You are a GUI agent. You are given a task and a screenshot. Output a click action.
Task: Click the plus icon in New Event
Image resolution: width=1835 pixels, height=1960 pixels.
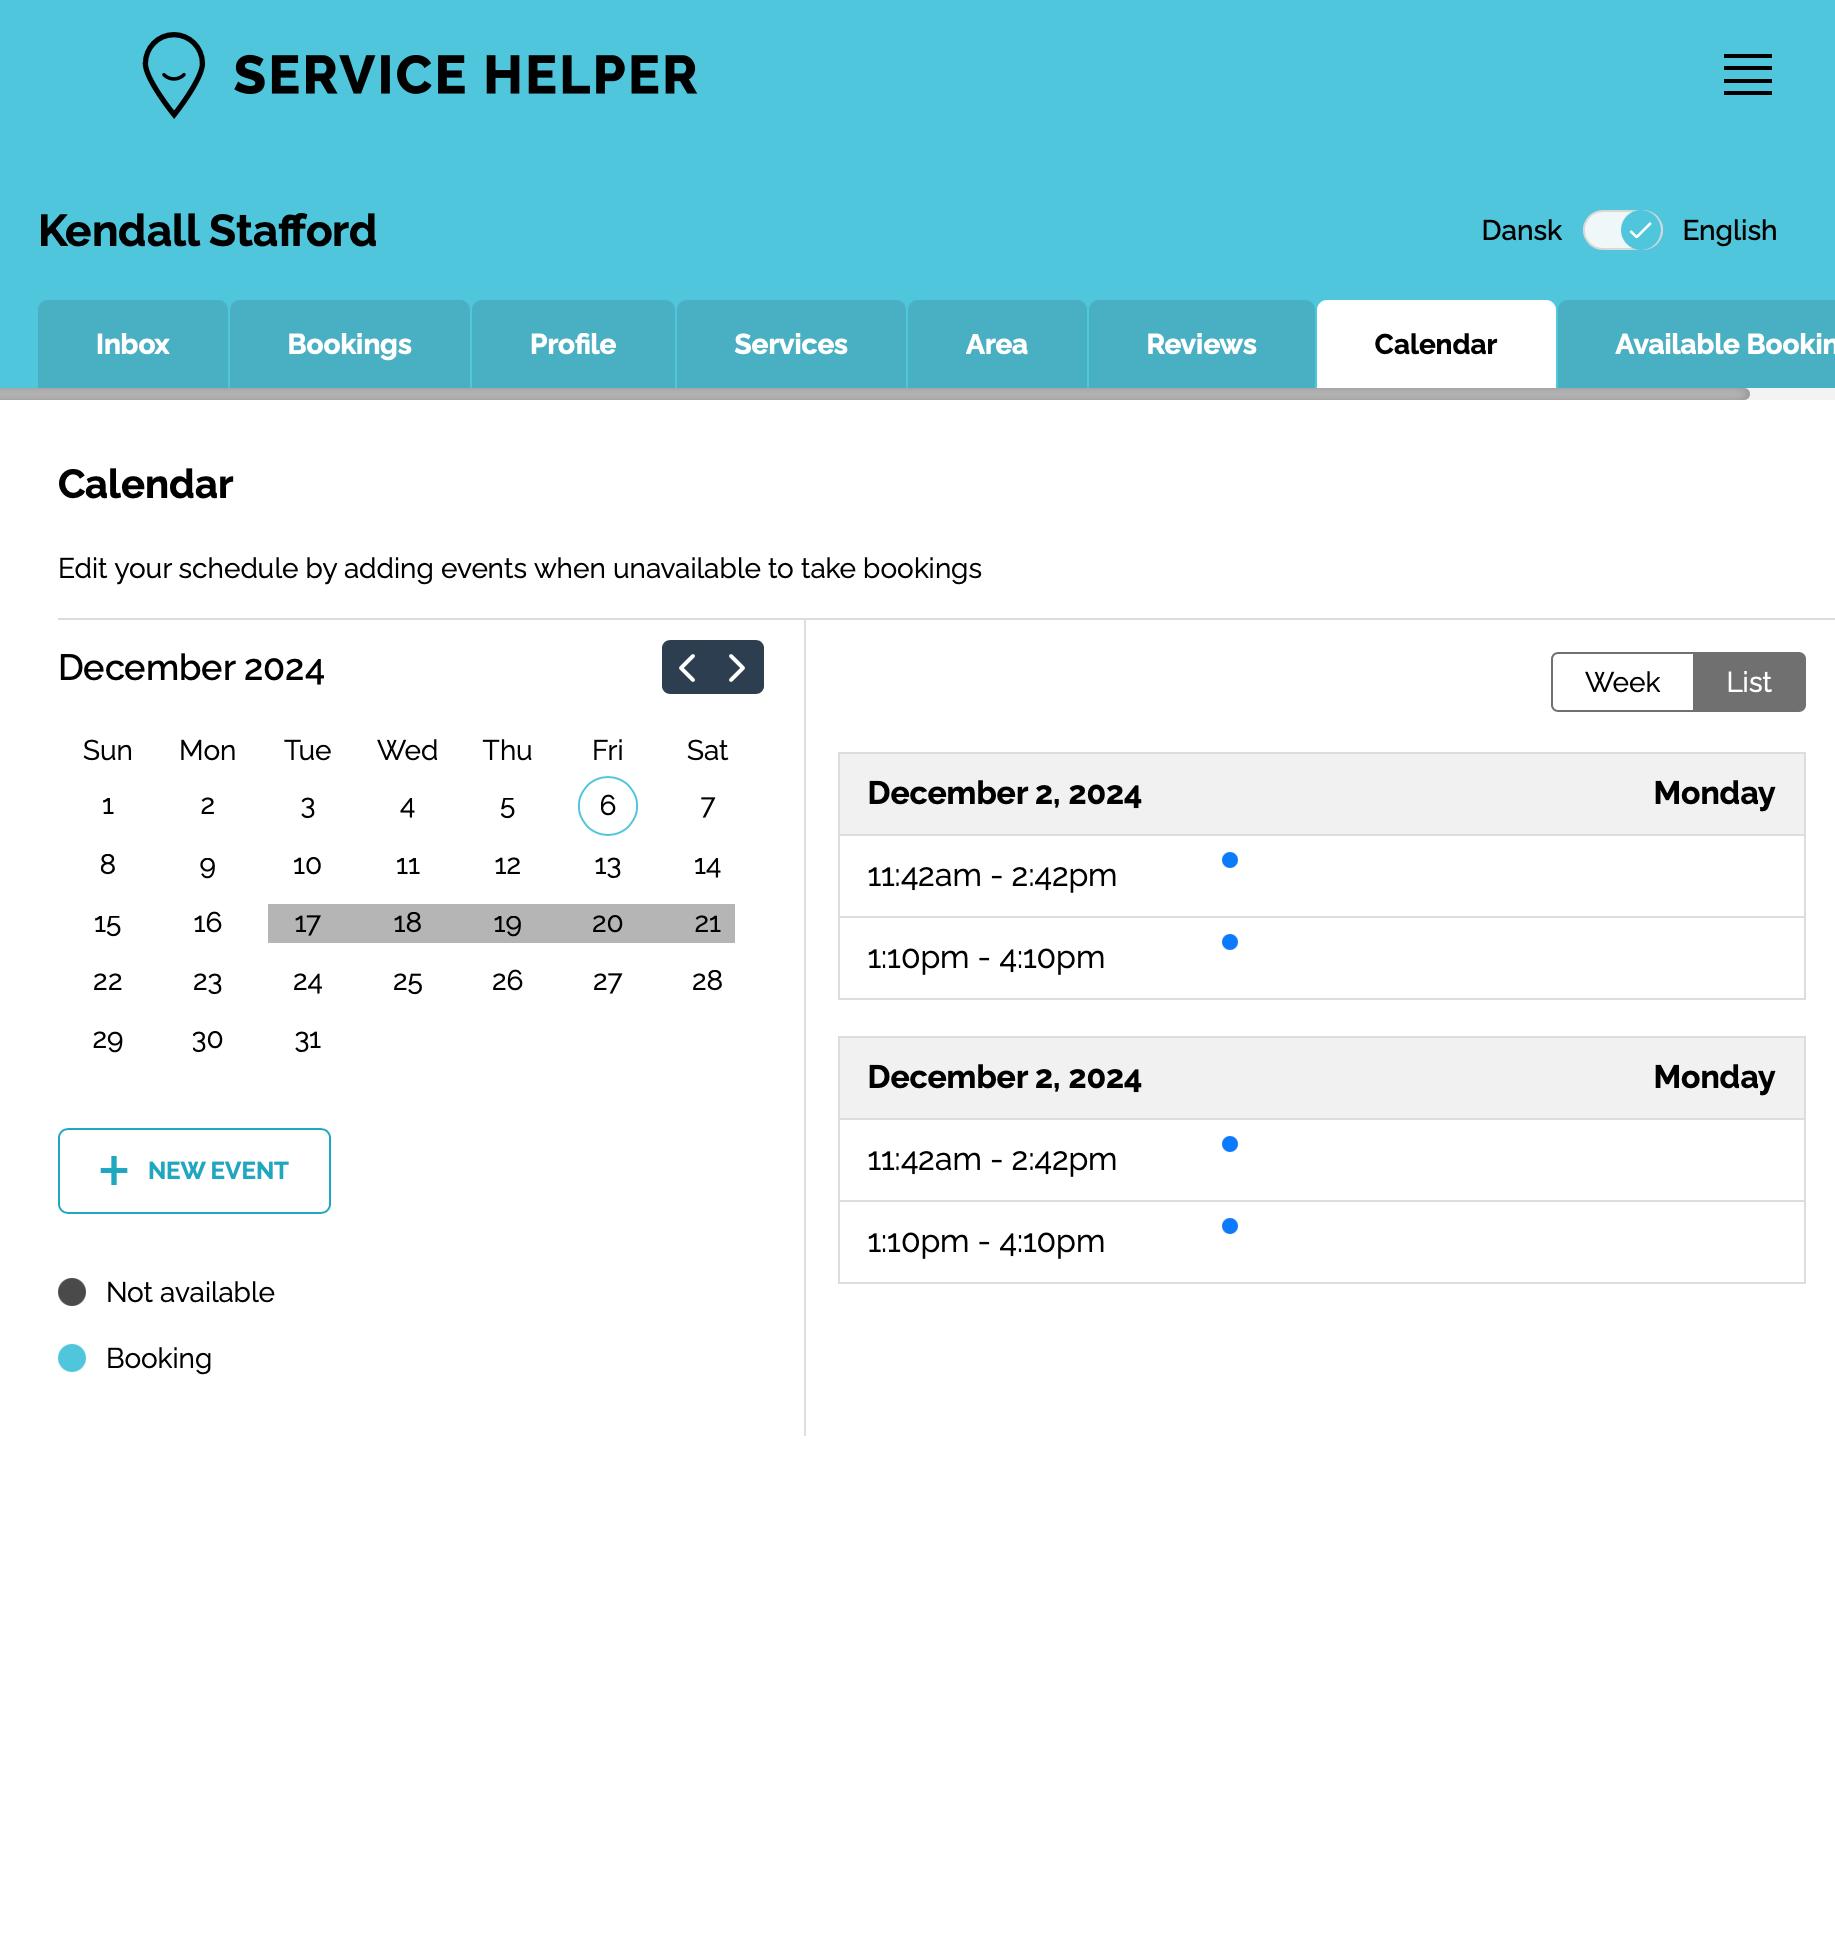click(114, 1171)
